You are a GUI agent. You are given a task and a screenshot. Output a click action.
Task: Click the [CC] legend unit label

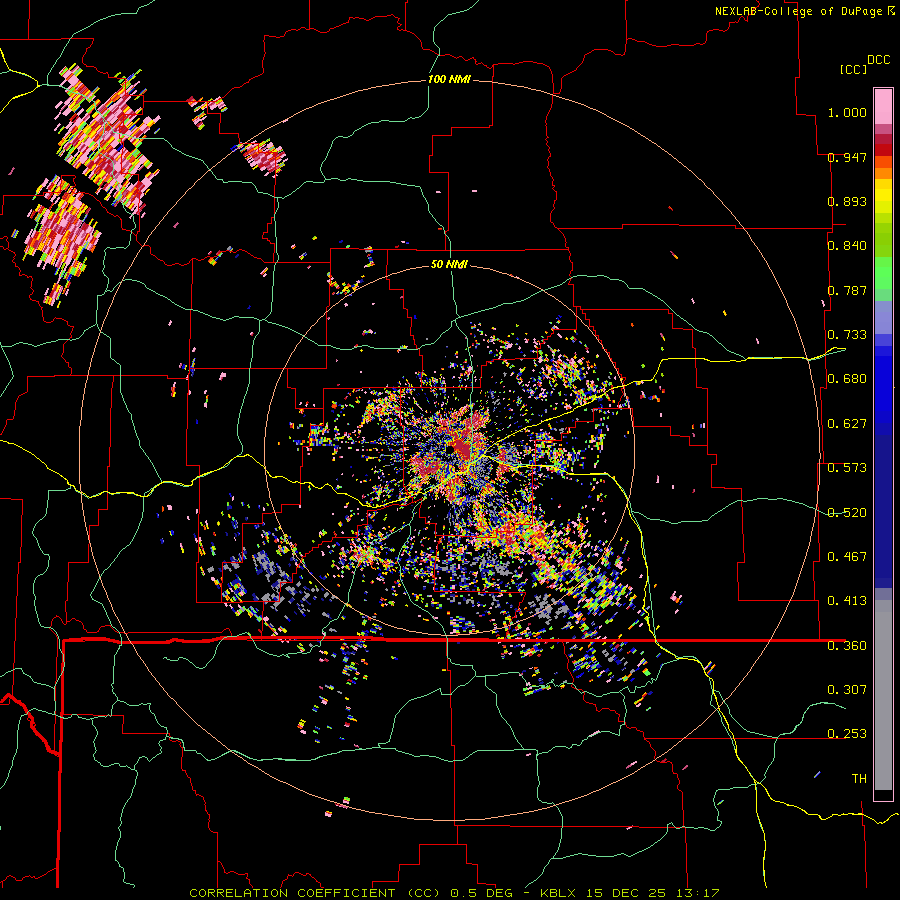pos(853,69)
